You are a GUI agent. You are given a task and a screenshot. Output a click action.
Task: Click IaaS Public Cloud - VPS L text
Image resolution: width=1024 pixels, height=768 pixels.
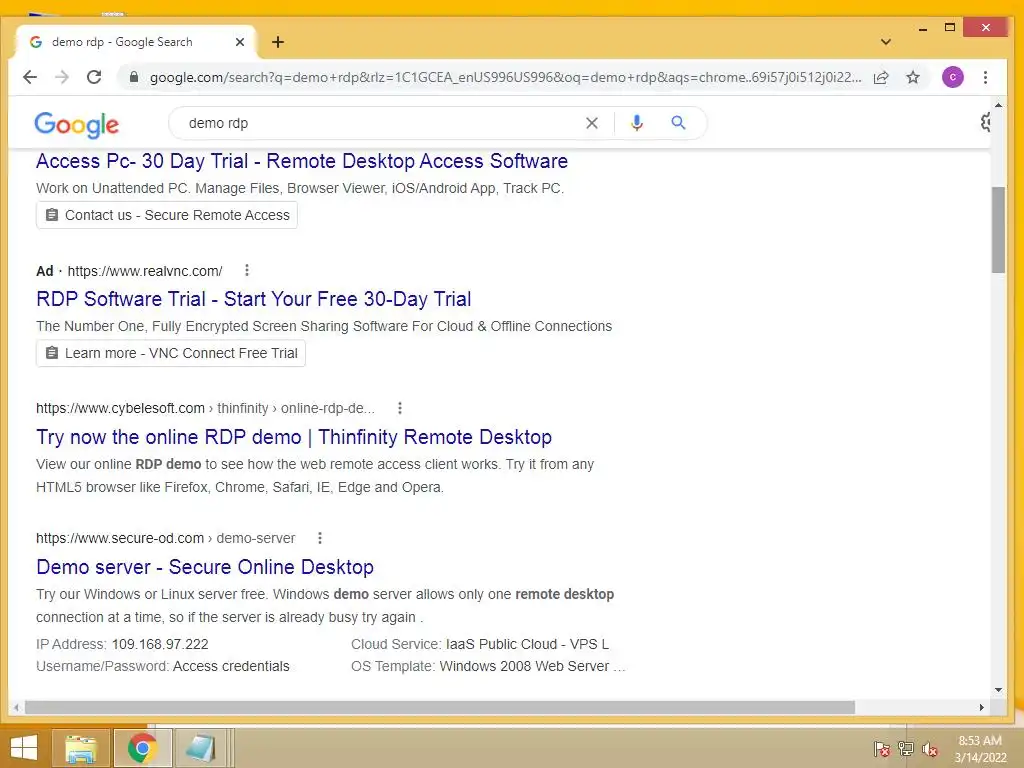tap(528, 644)
